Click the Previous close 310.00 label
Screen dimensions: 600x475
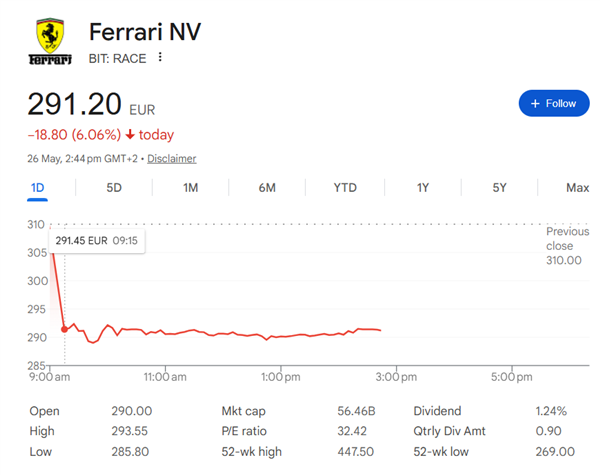(x=567, y=246)
